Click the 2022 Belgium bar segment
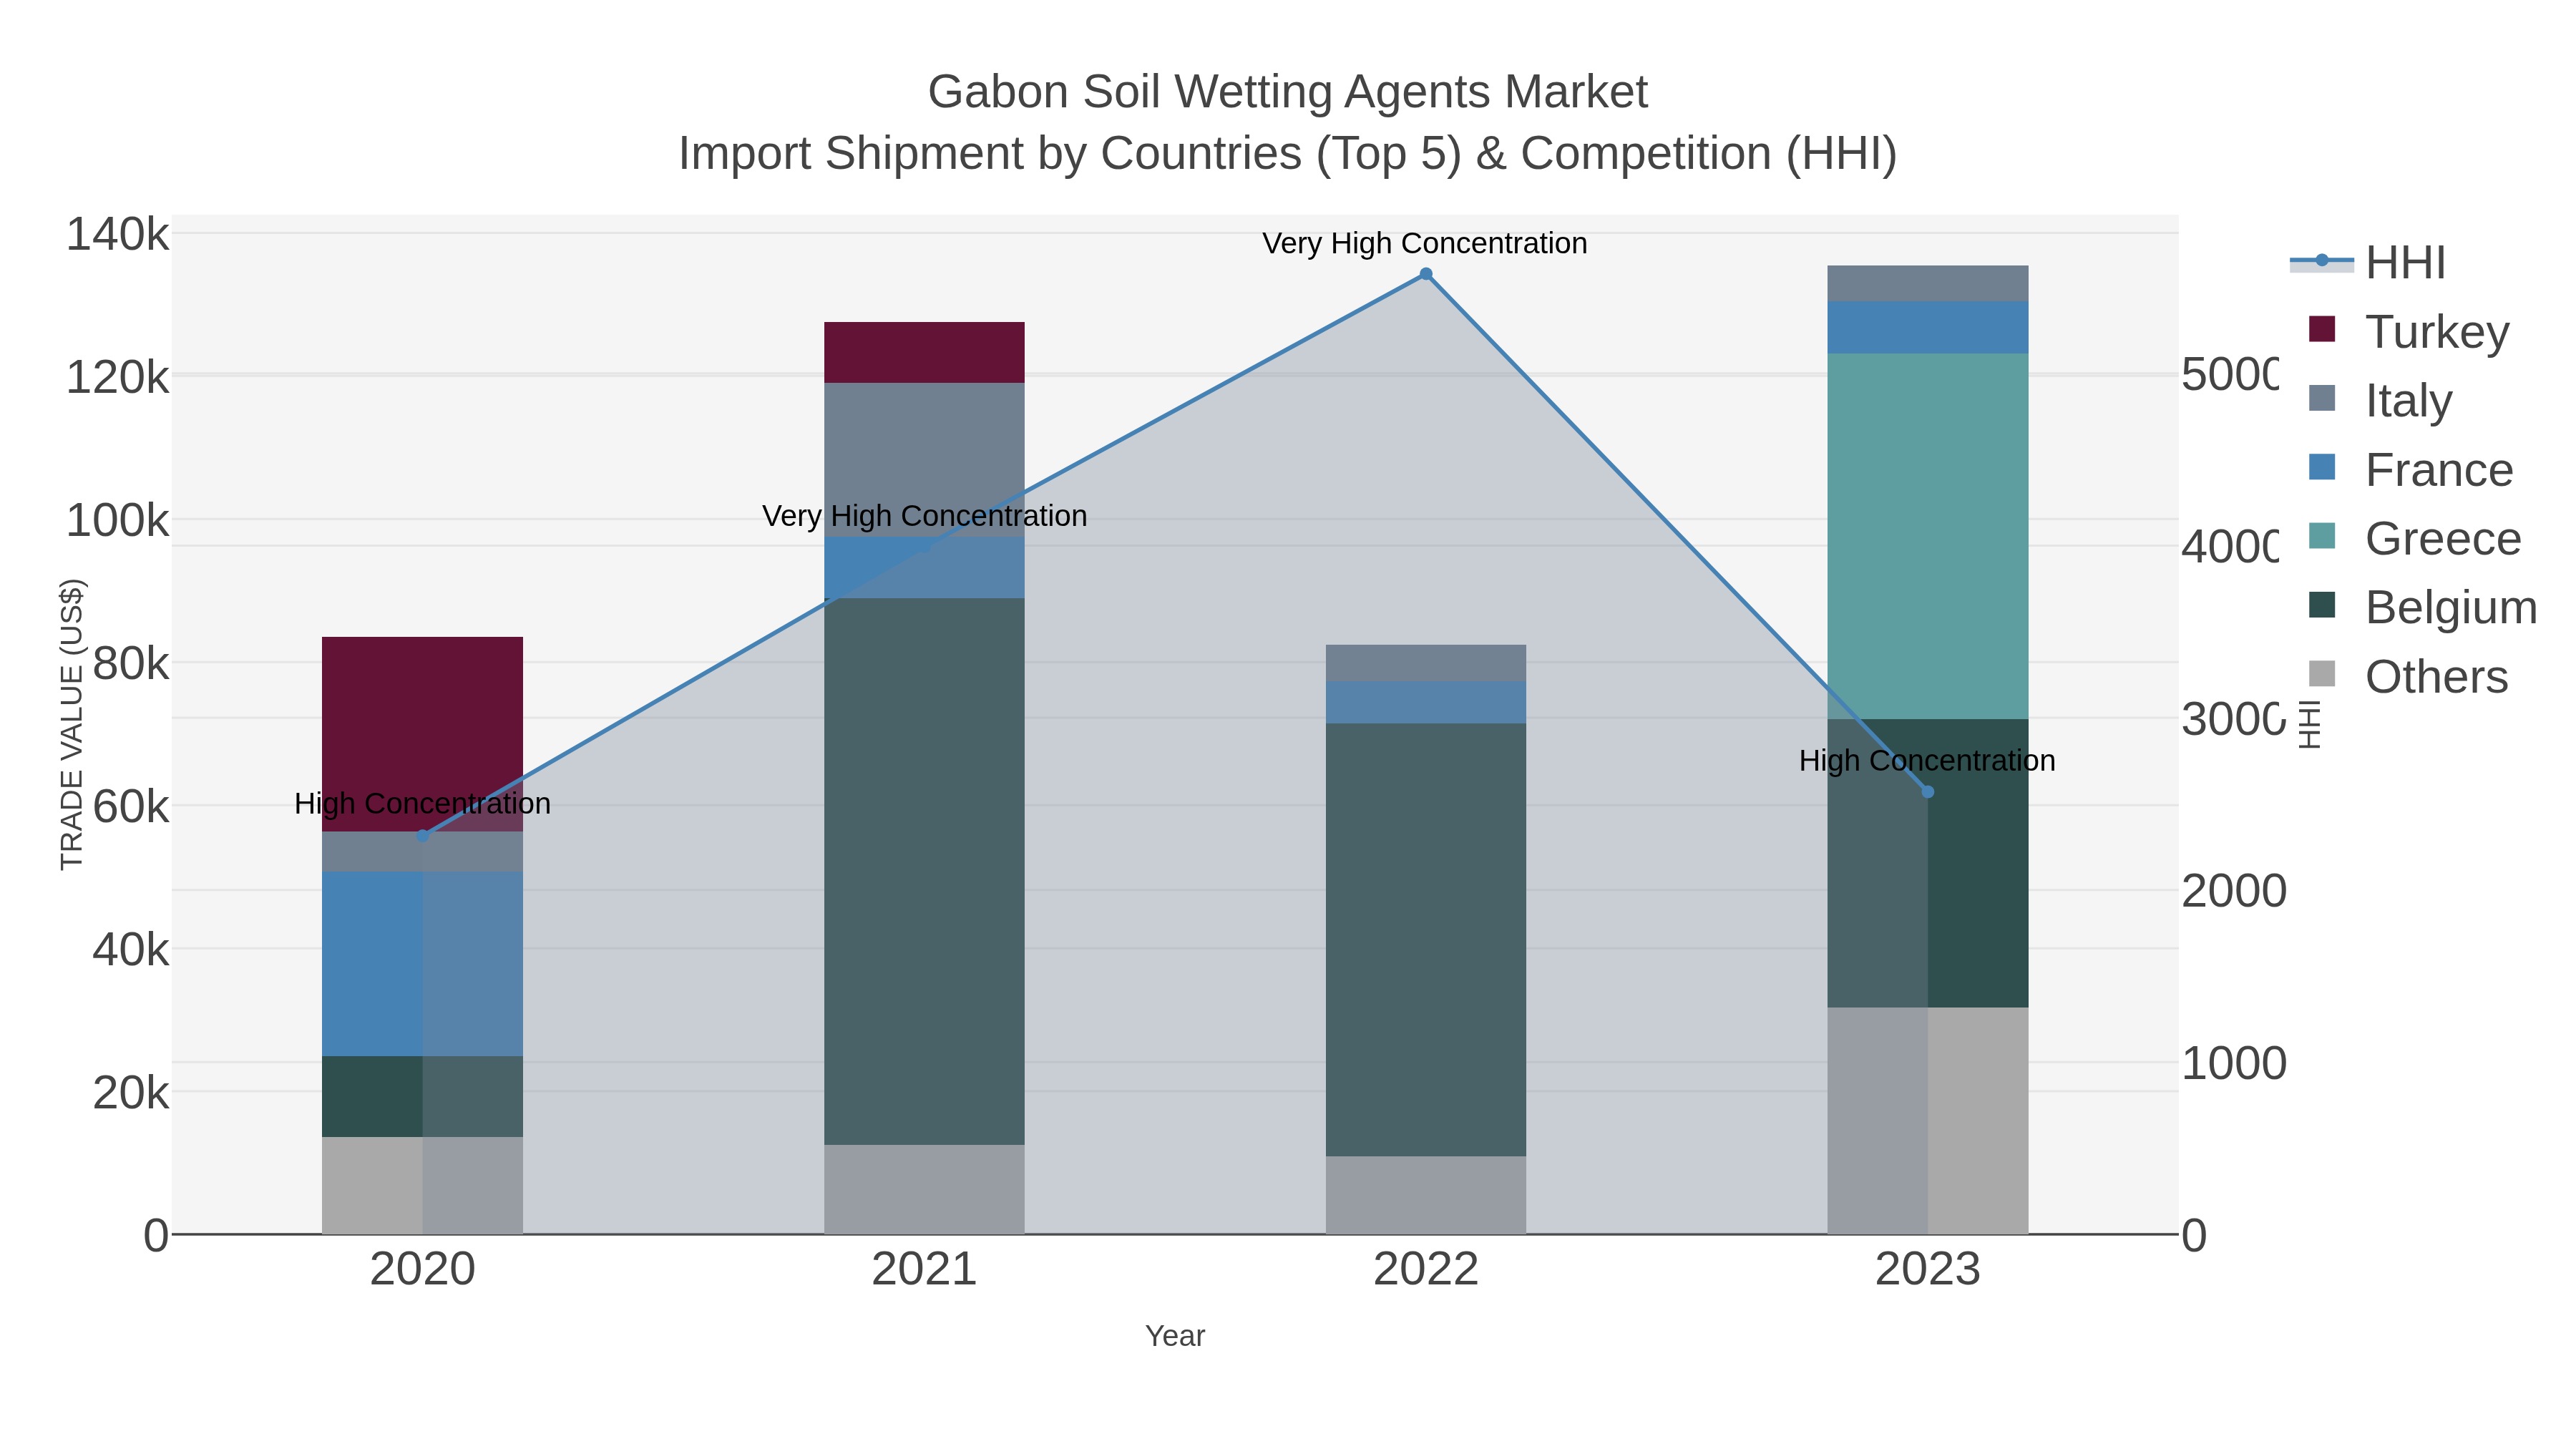This screenshot has width=2576, height=1449. click(x=1426, y=940)
